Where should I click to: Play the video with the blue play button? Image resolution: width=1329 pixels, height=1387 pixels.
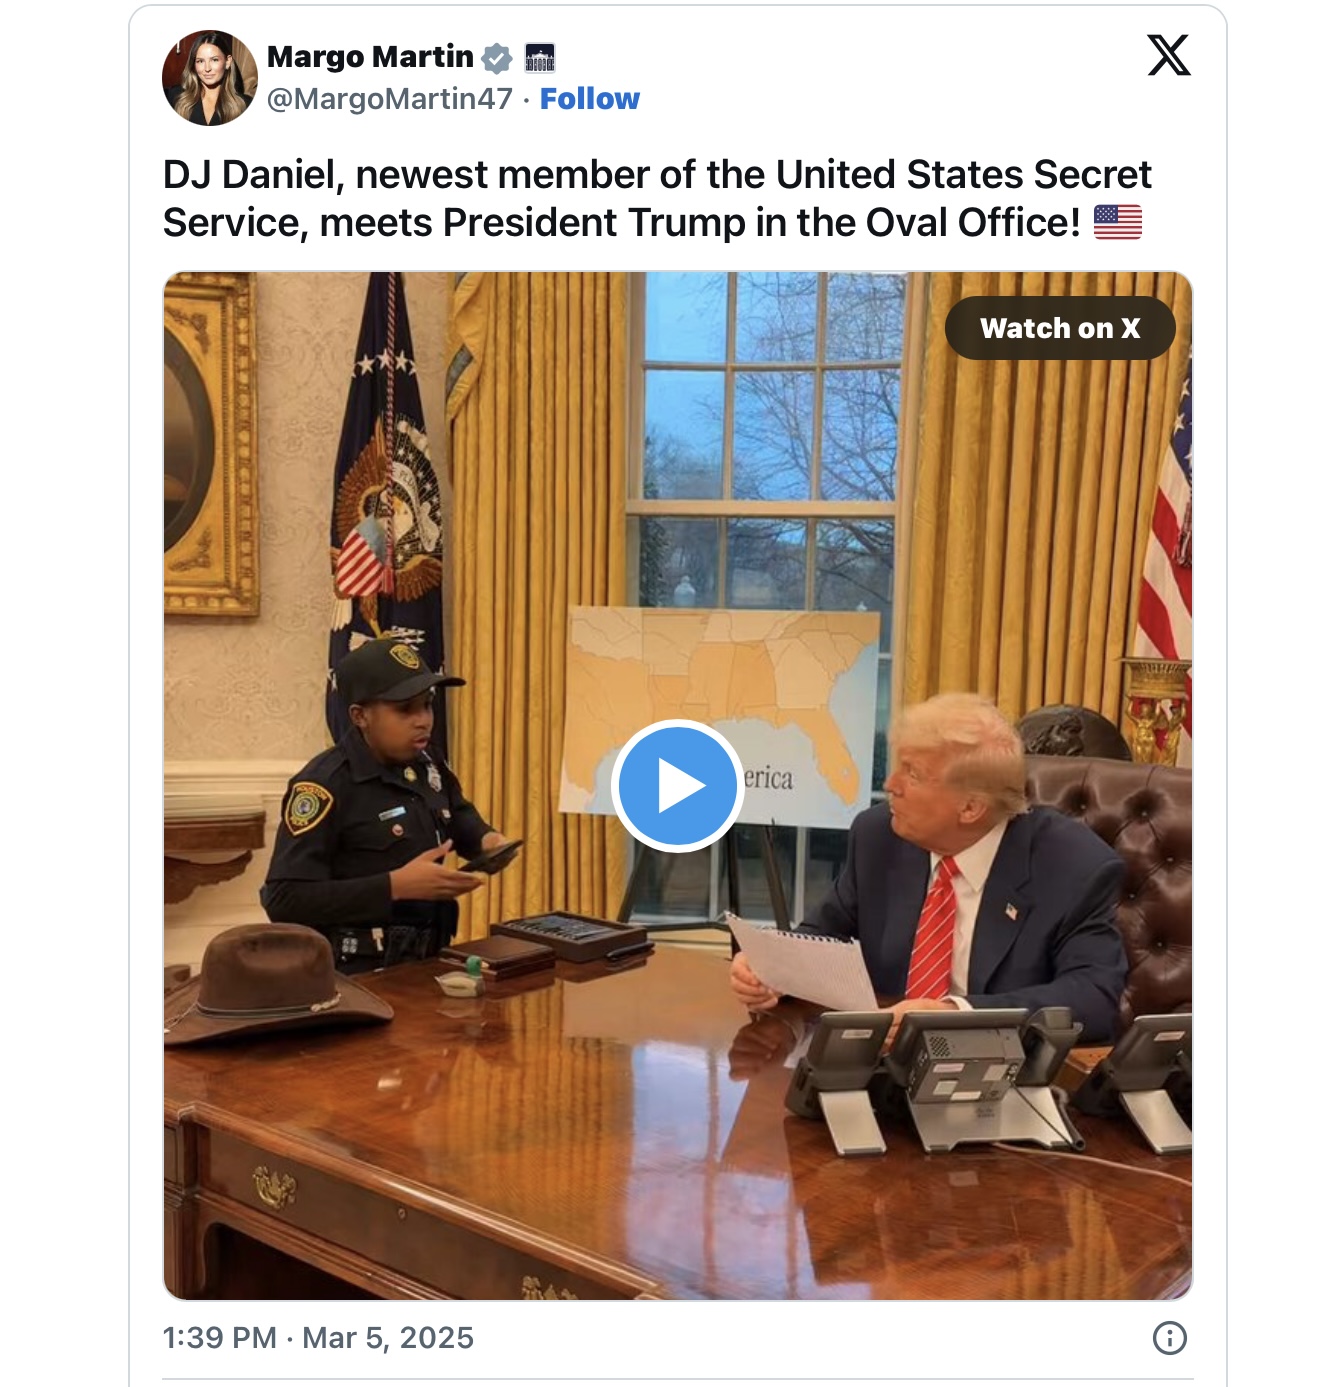coord(677,786)
